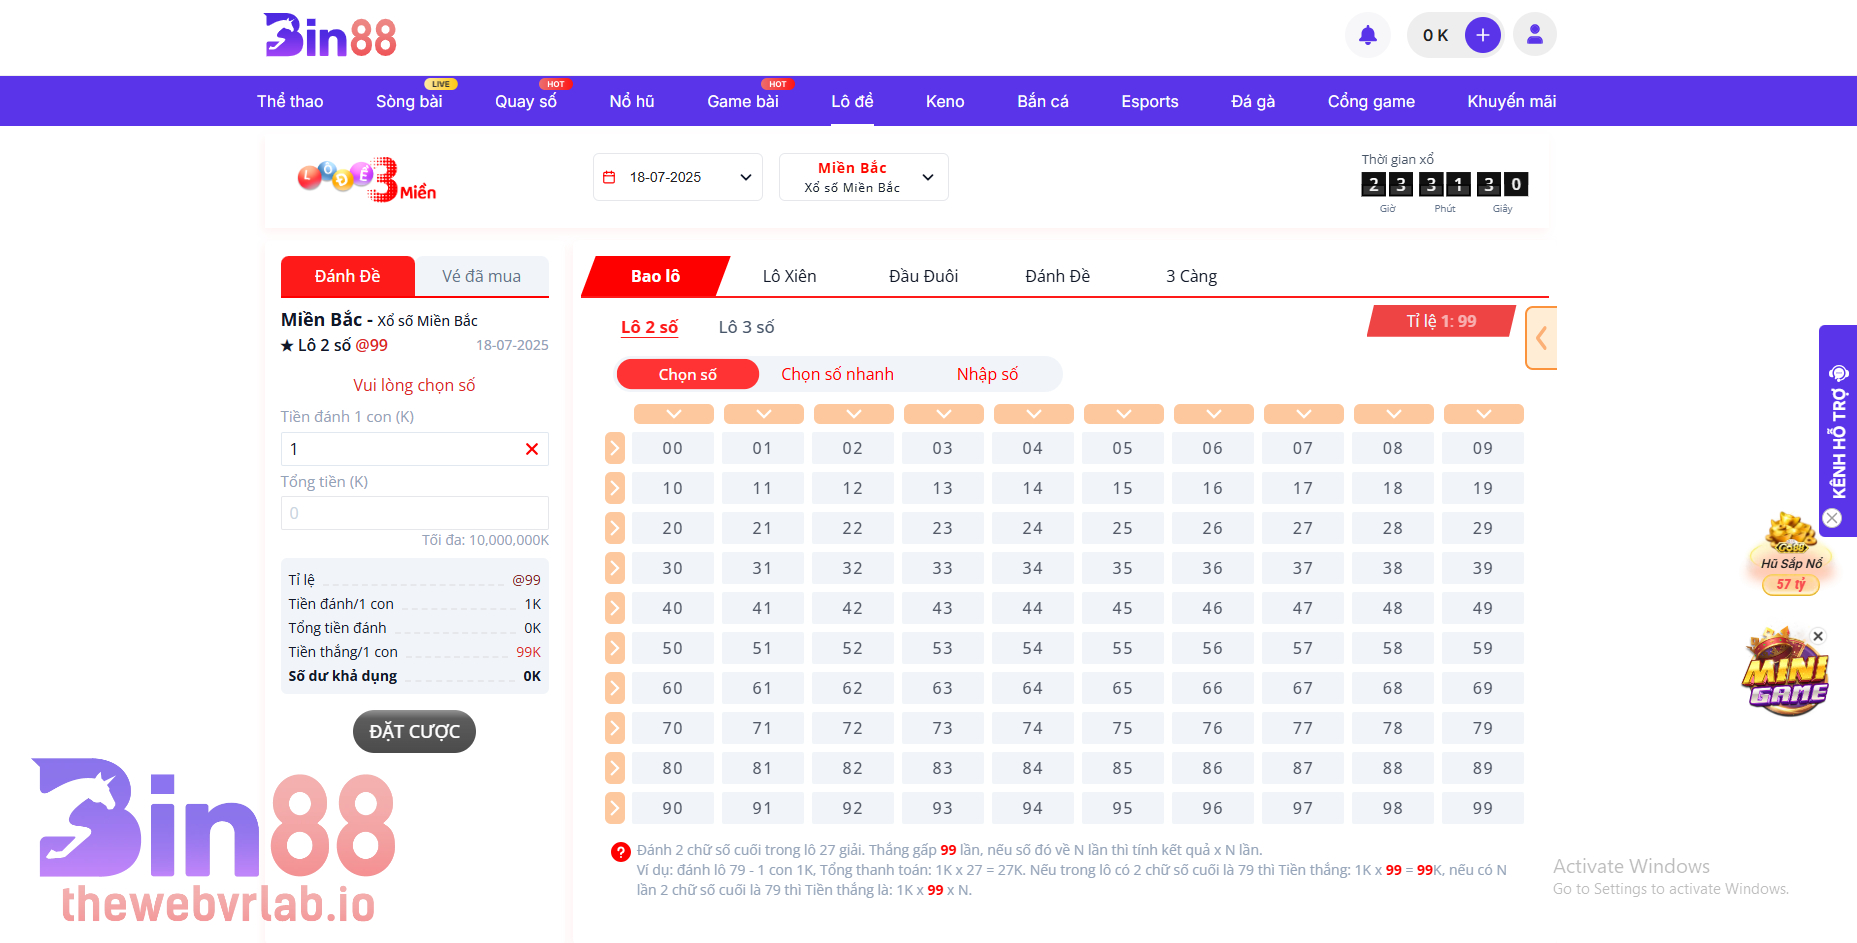Viewport: 1857px width, 943px height.
Task: Switch to Chọn số nhanh selection mode
Action: pyautogui.click(x=838, y=373)
